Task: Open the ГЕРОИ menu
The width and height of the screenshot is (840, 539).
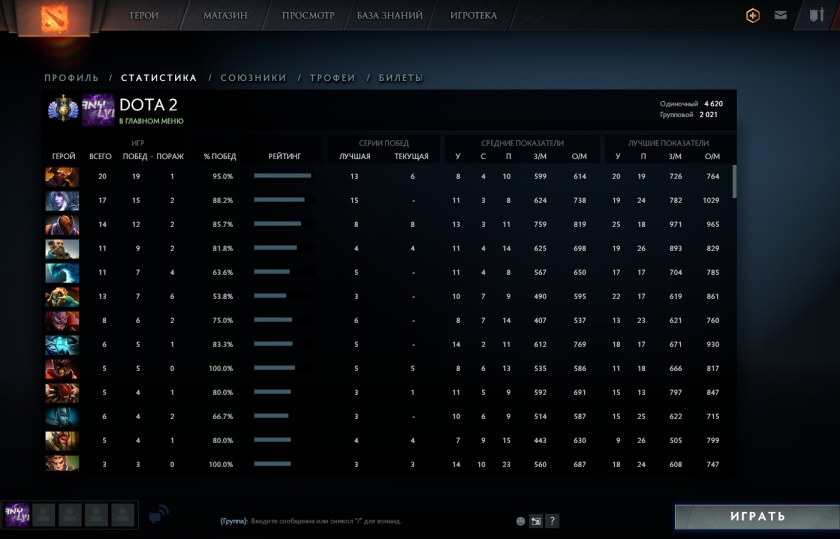Action: (x=144, y=16)
